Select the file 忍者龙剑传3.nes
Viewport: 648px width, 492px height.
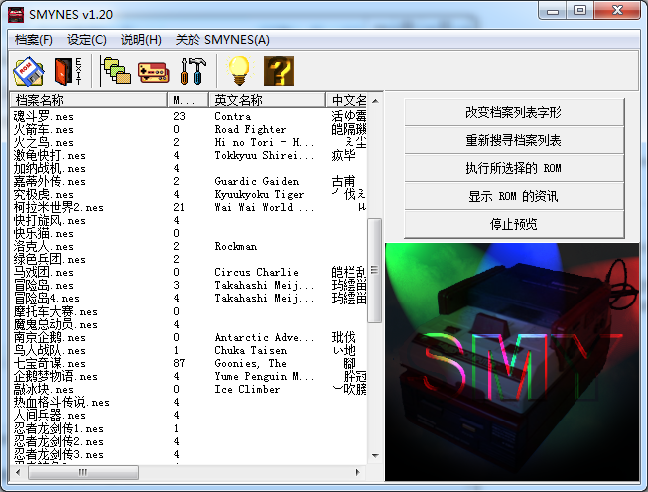59,455
